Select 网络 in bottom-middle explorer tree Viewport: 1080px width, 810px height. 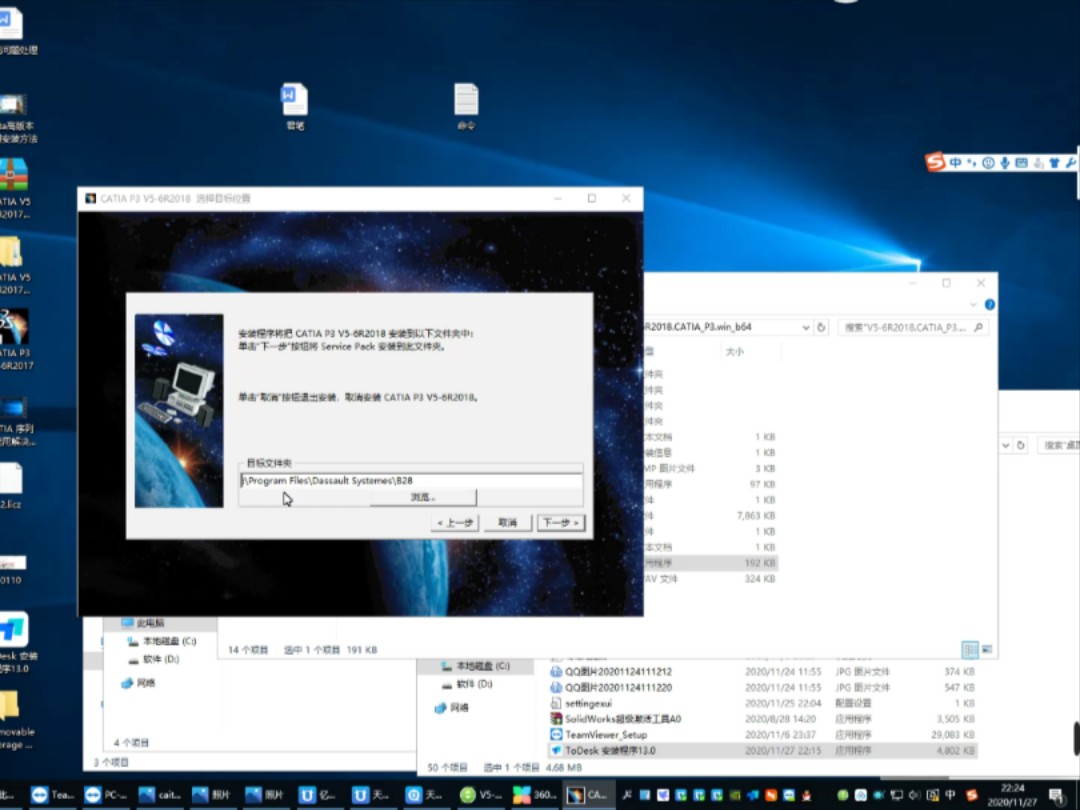(x=452, y=708)
